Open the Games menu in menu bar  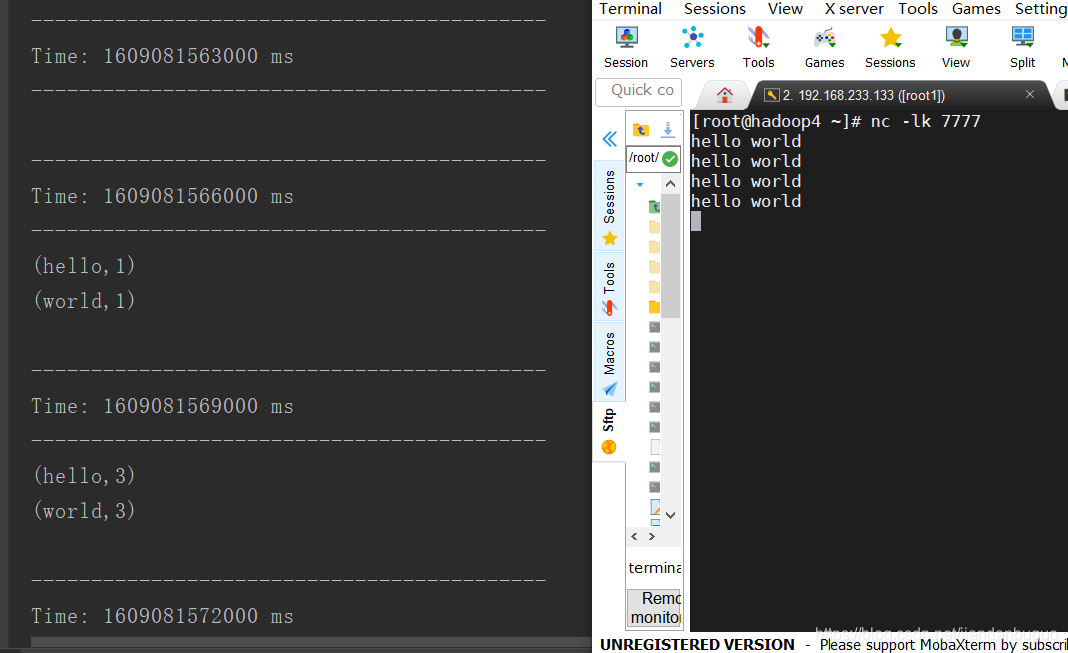click(x=976, y=9)
